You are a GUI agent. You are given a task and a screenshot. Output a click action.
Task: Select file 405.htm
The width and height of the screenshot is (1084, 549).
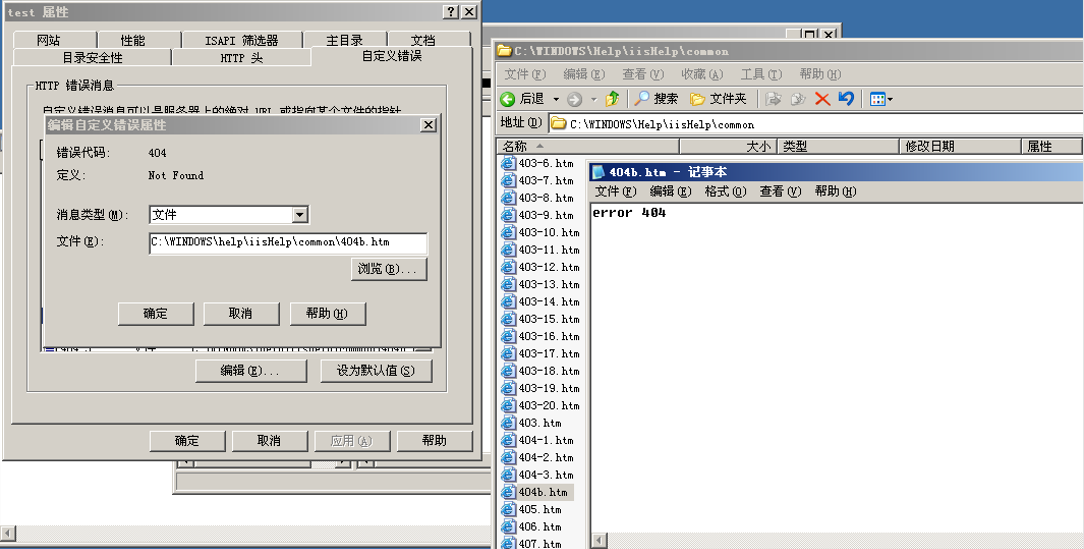(x=532, y=509)
